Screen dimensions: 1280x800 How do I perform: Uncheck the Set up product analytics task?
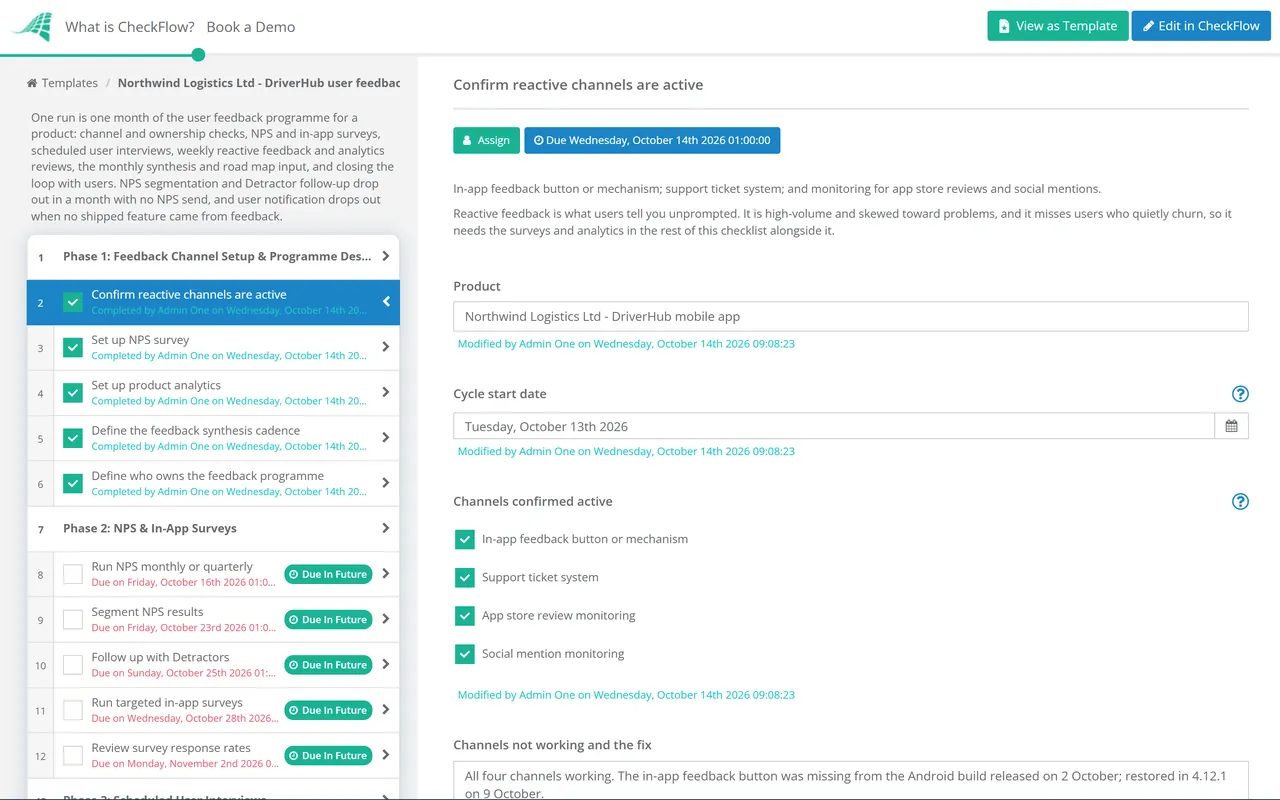pos(73,393)
